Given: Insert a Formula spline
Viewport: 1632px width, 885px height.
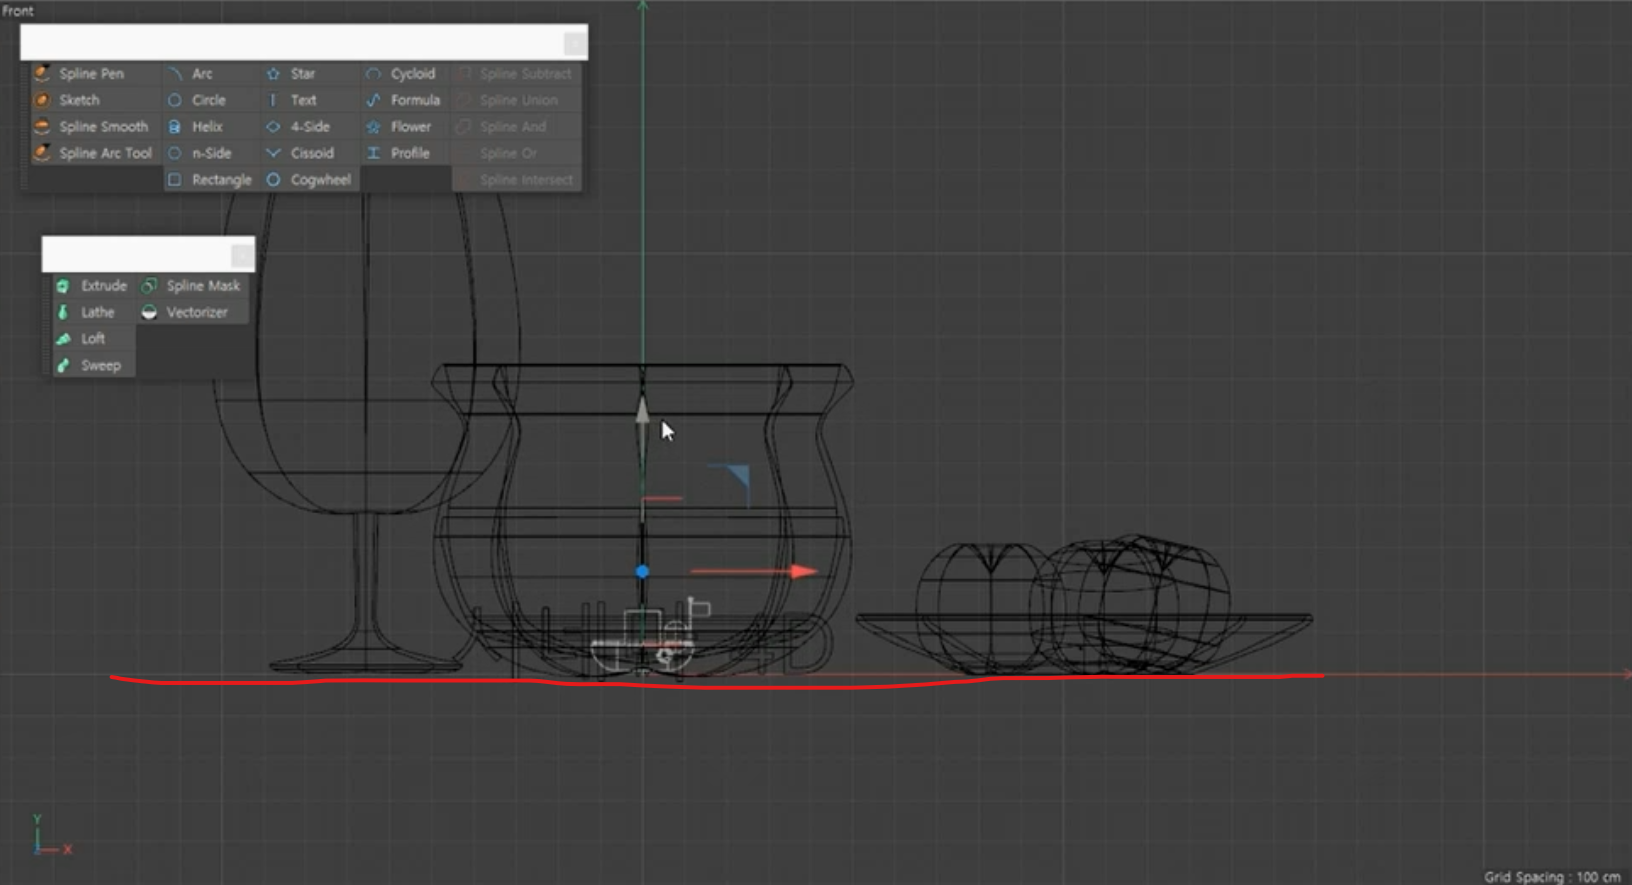Looking at the screenshot, I should [405, 100].
